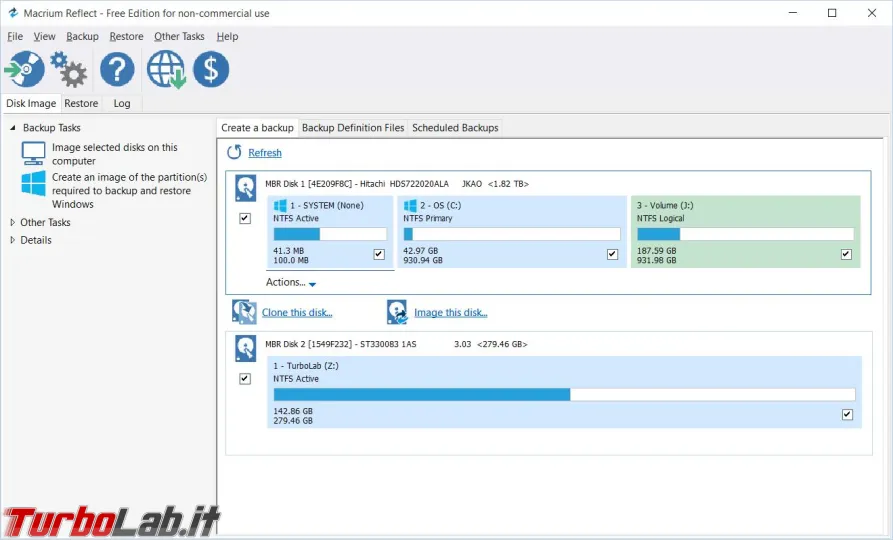Viewport: 893px width, 540px height.
Task: Click the monitor icon for imaging selected disks
Action: (34, 154)
